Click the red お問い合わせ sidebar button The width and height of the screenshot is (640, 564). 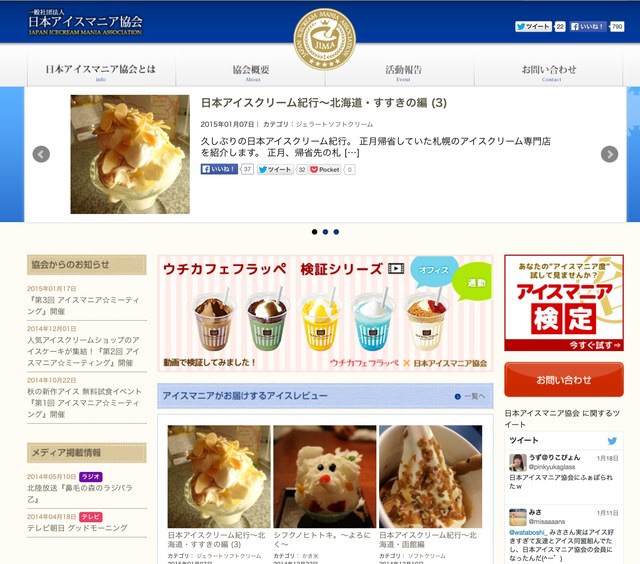(564, 380)
